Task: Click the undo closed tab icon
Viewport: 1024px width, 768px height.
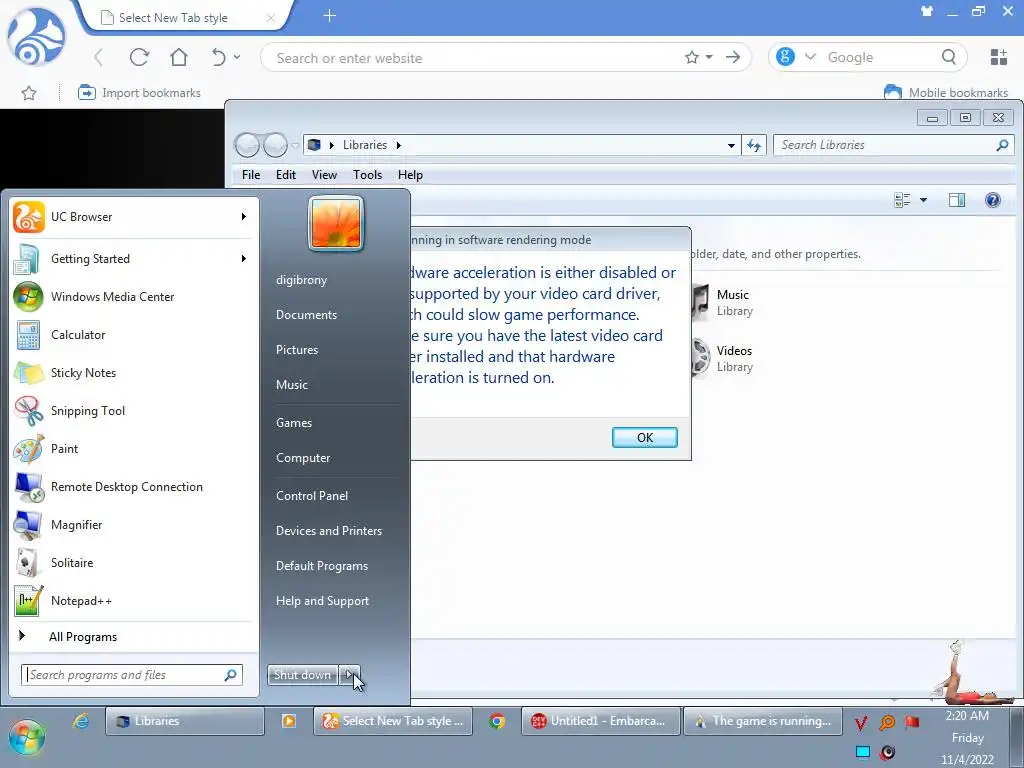Action: [x=219, y=57]
